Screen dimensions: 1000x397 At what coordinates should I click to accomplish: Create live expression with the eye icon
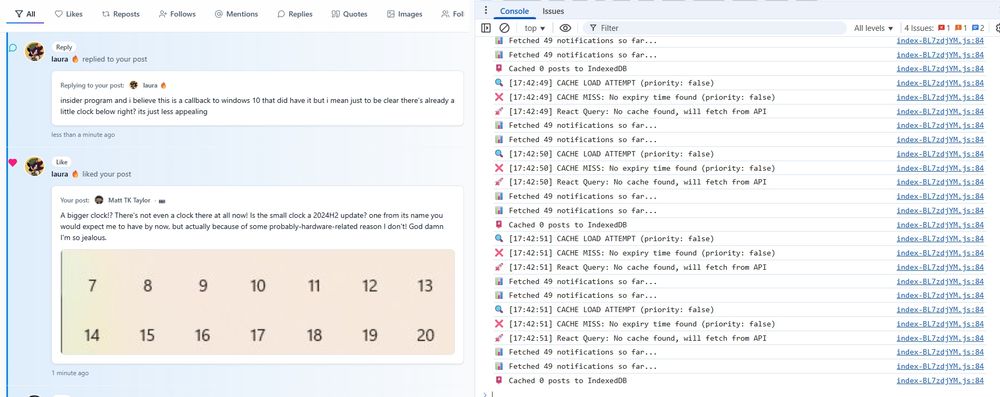565,28
